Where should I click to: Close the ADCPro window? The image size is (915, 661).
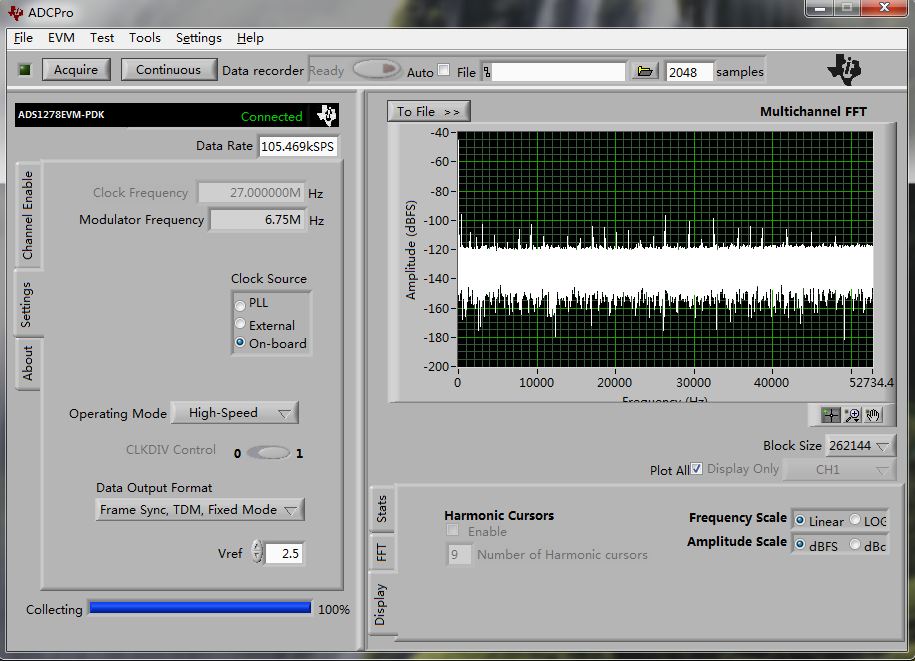[884, 8]
